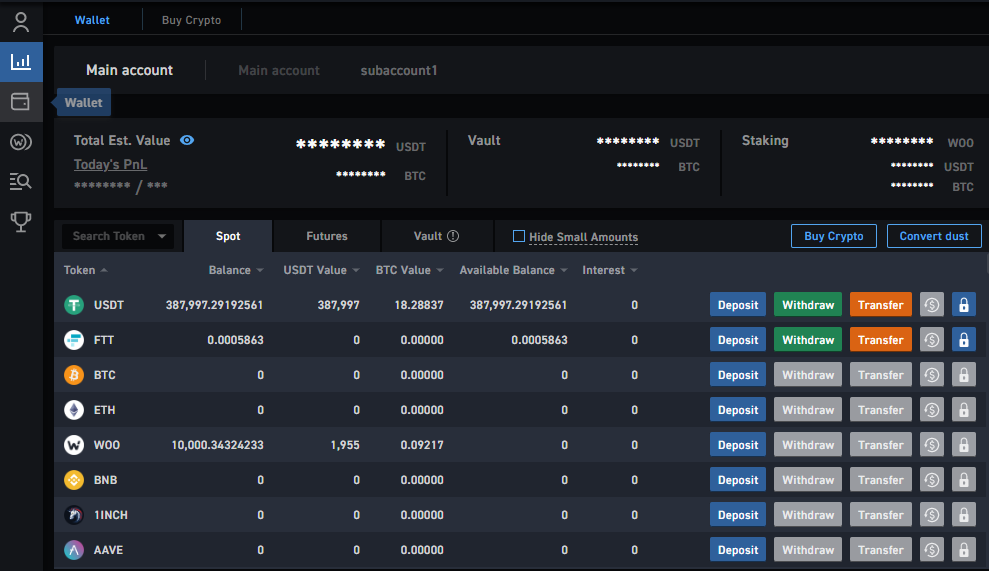This screenshot has height=571, width=989.
Task: Click the dollar icon in BTC row
Action: pos(932,375)
